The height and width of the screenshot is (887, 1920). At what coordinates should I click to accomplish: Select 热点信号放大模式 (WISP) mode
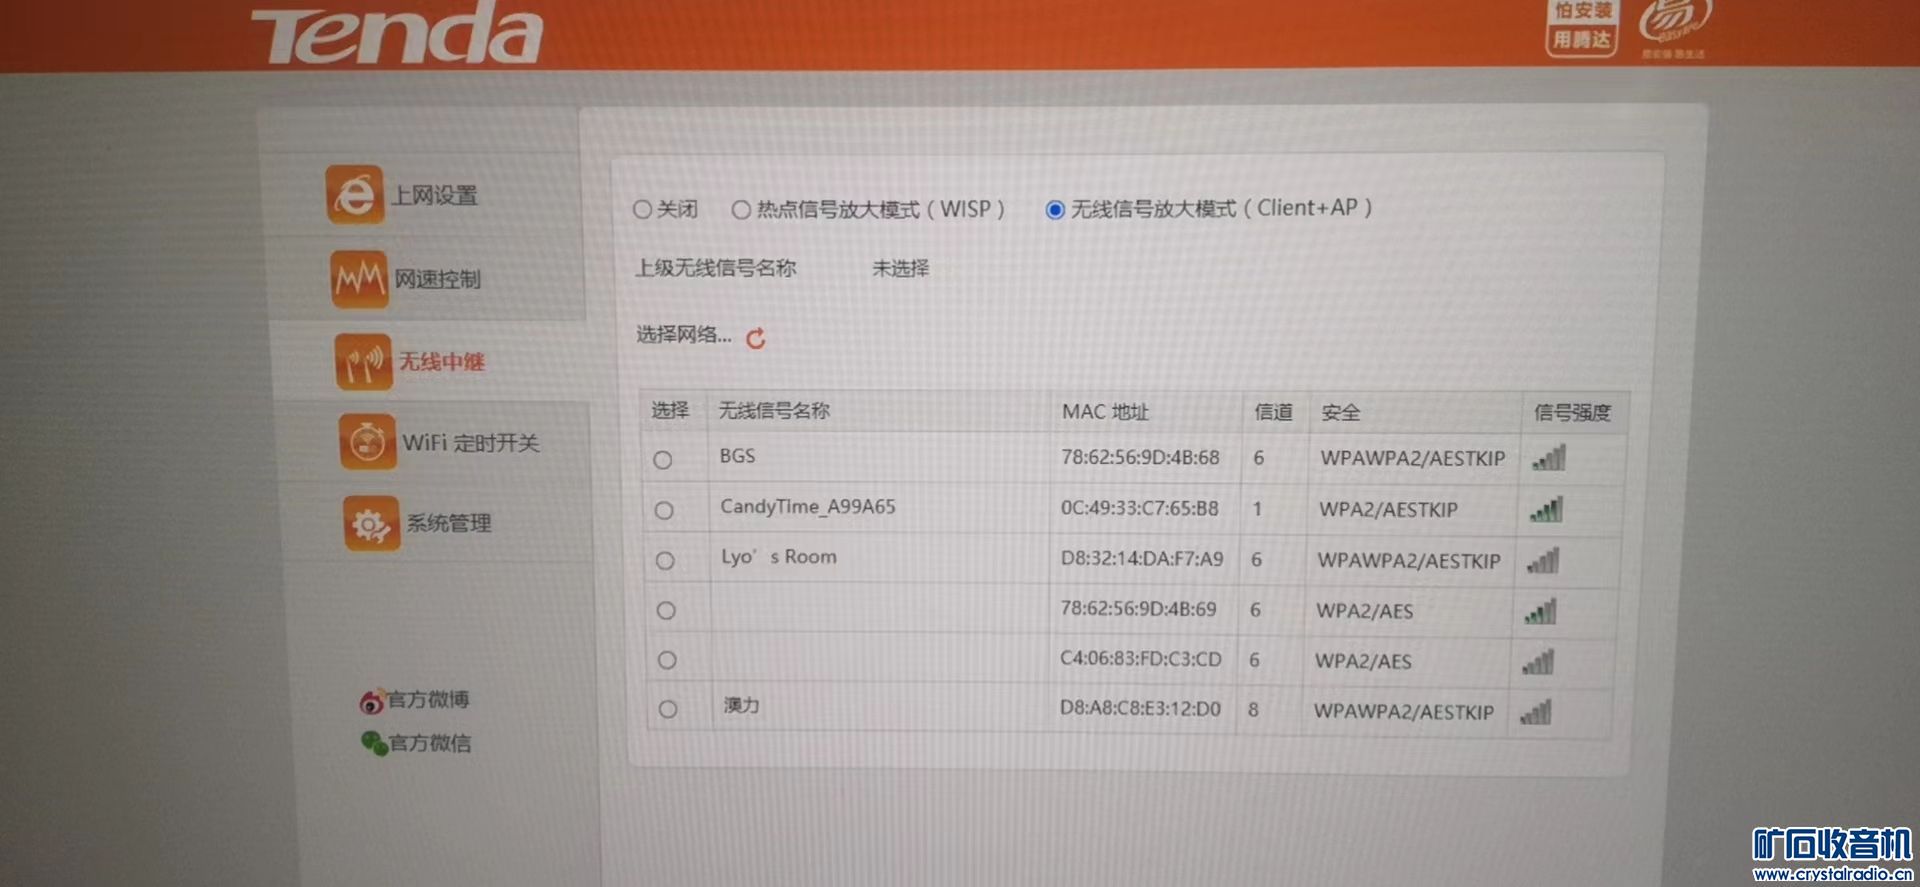click(x=741, y=210)
